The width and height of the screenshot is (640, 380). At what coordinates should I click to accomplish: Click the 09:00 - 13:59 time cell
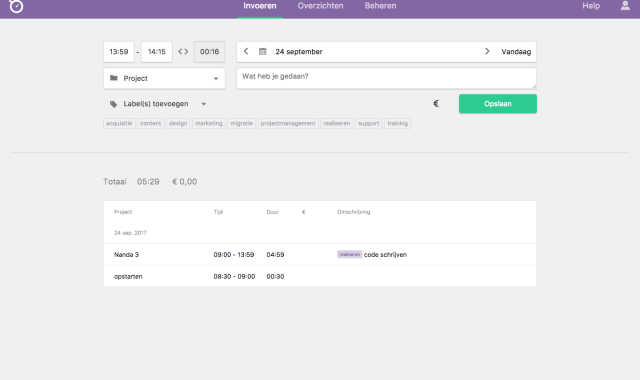(234, 255)
